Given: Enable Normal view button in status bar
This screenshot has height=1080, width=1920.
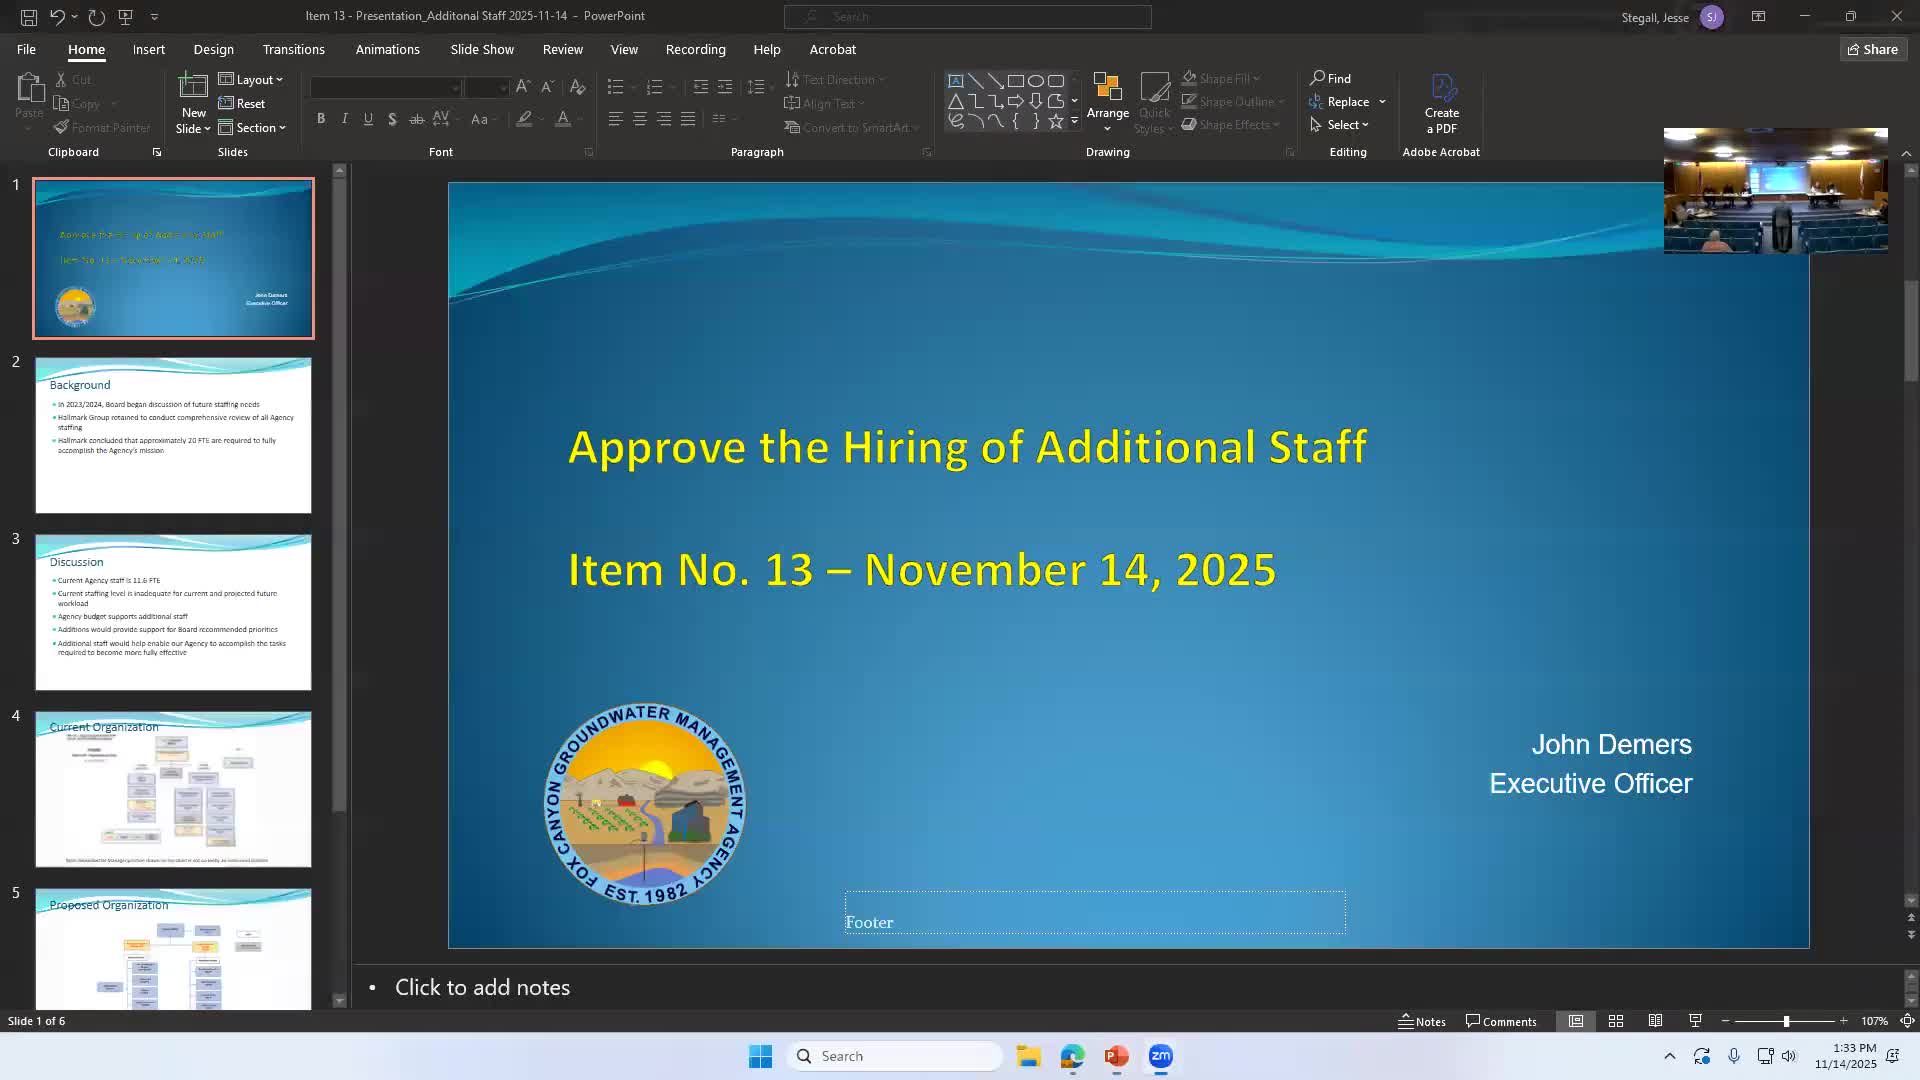Looking at the screenshot, I should [x=1575, y=1021].
